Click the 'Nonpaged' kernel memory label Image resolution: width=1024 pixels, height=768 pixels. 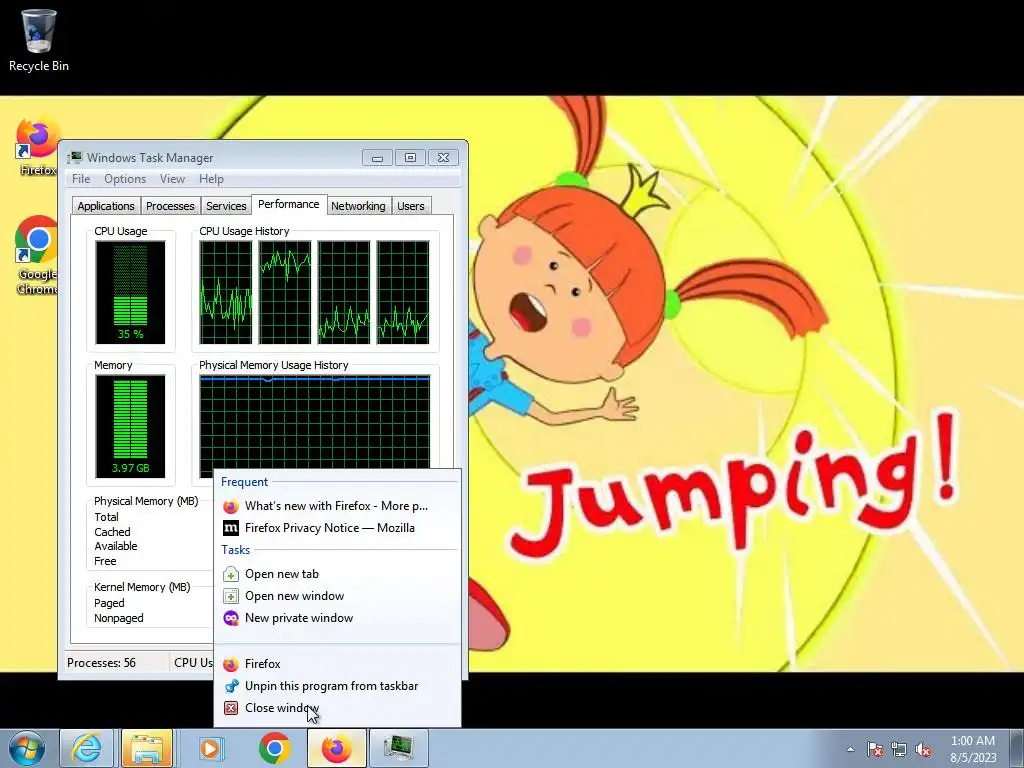pos(119,618)
